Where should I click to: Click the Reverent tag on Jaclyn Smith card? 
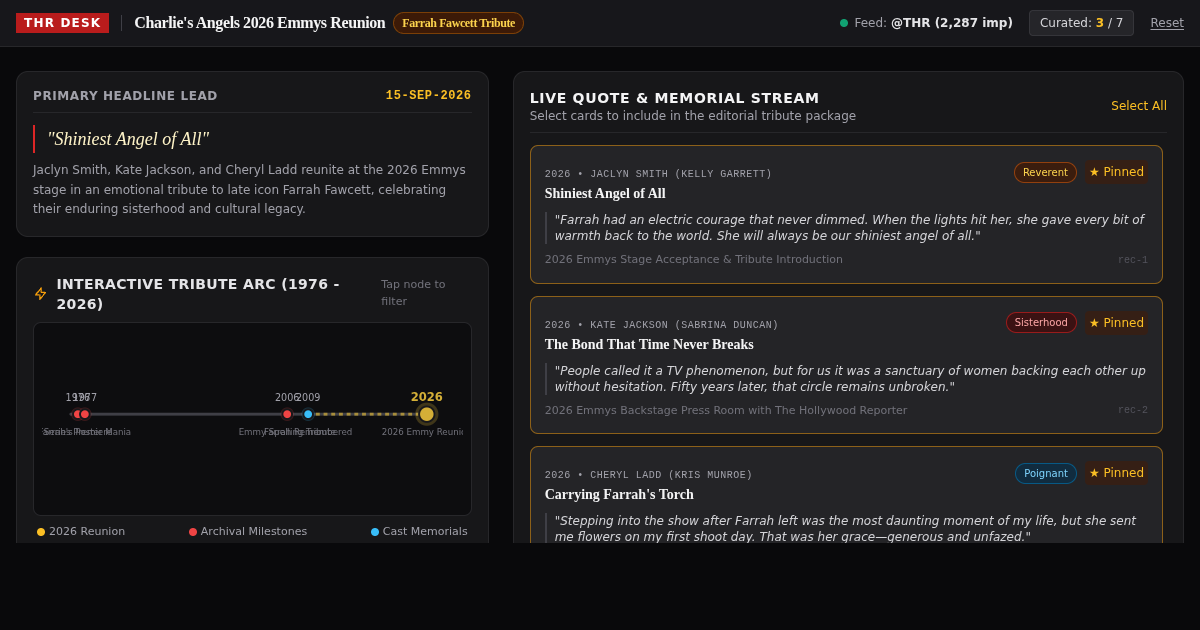[x=1045, y=172]
